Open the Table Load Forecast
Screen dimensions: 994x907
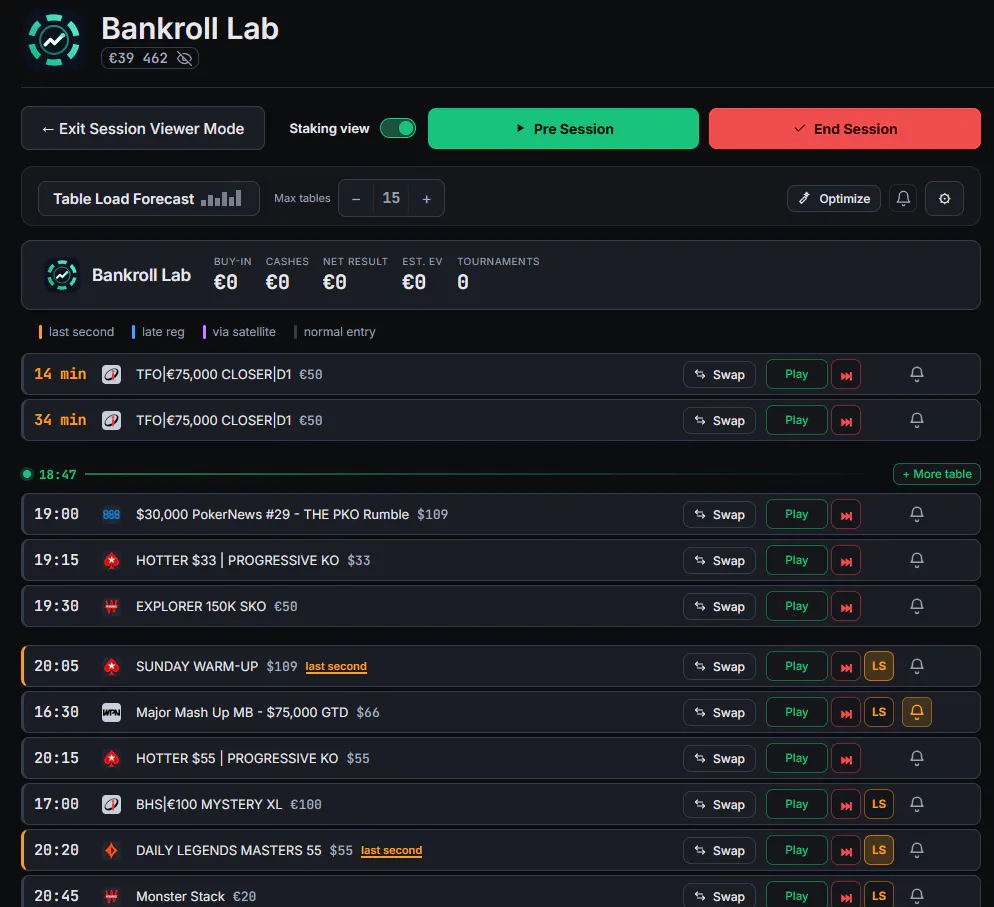tap(148, 198)
